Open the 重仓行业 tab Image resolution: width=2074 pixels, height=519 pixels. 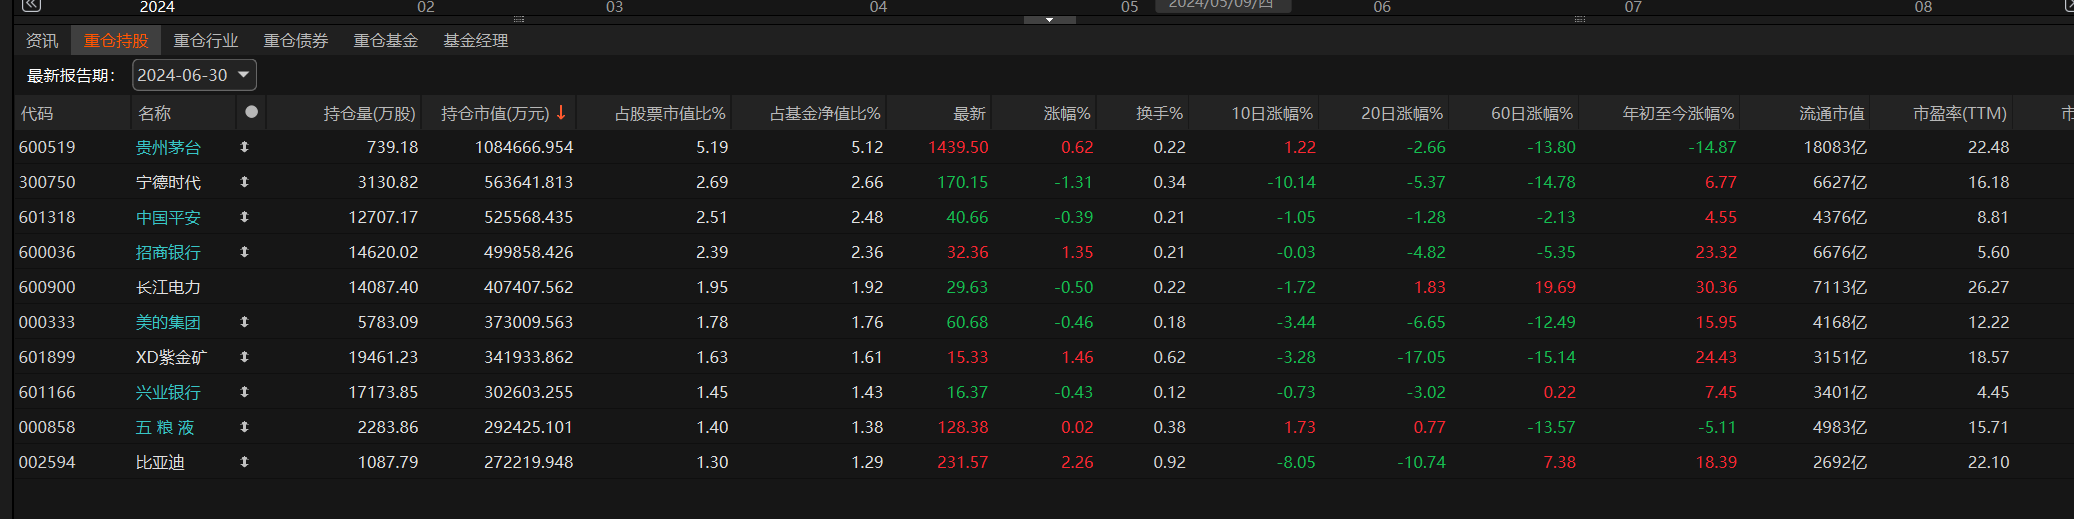coord(206,40)
